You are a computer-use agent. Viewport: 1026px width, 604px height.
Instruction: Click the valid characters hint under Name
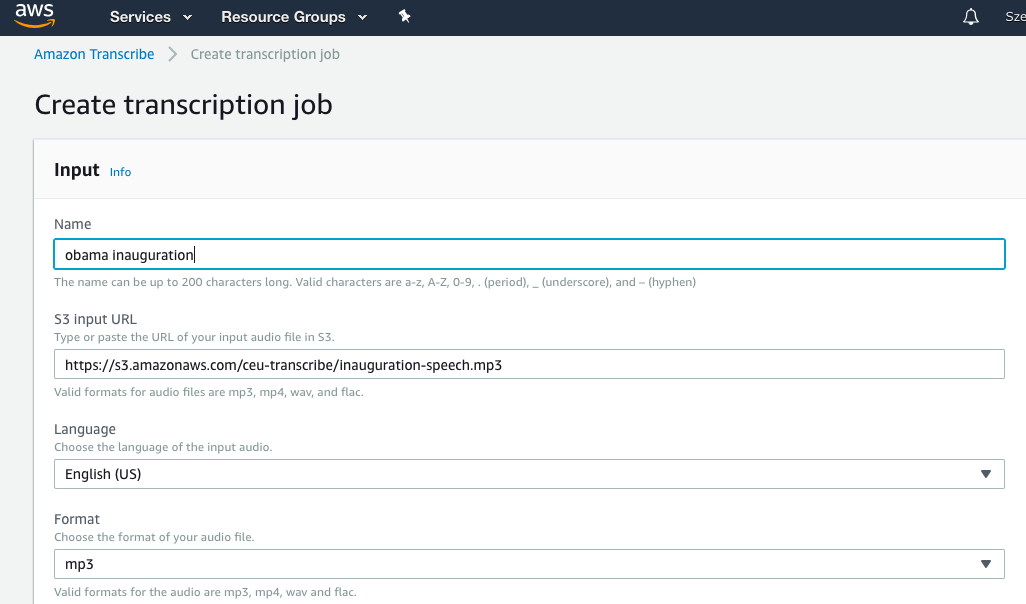coord(375,282)
